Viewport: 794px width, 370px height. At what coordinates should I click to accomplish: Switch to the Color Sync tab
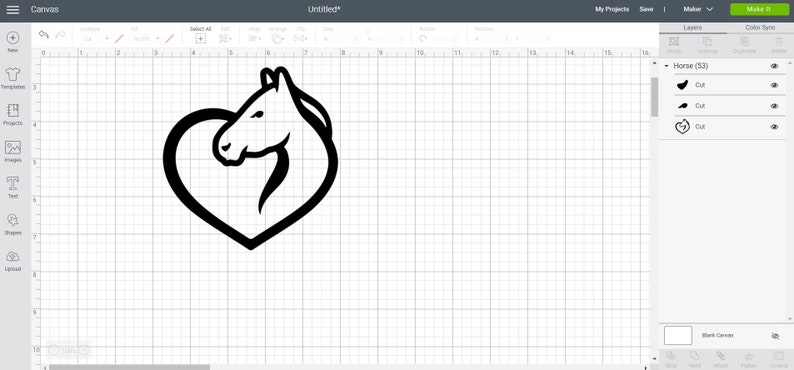click(x=760, y=28)
